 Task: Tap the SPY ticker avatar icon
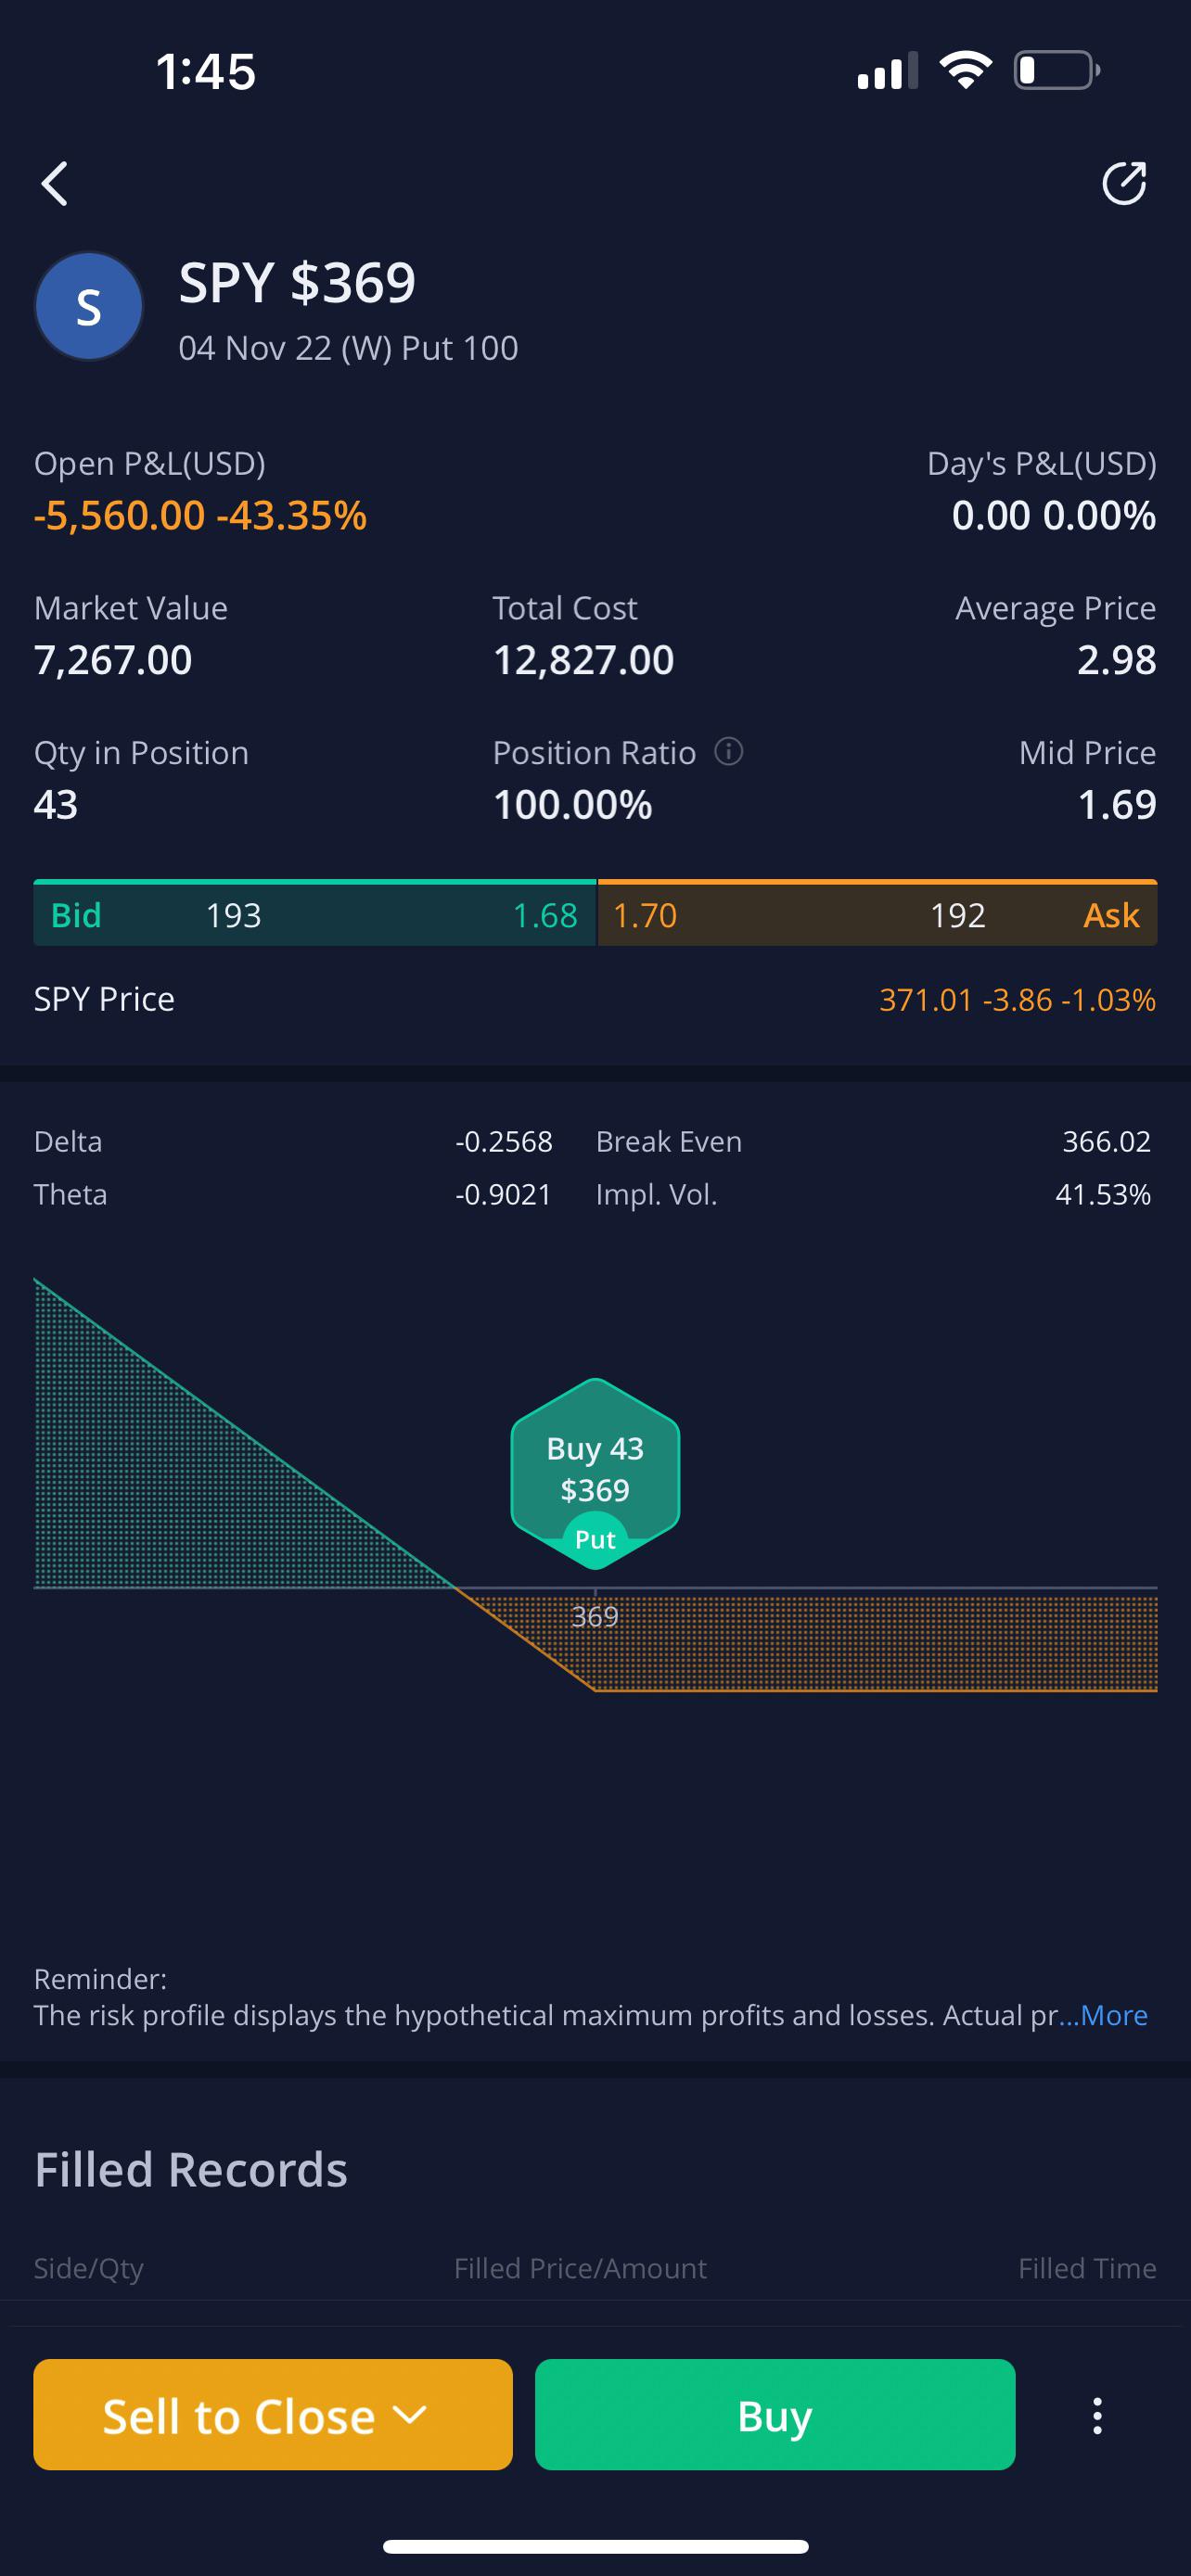click(89, 306)
